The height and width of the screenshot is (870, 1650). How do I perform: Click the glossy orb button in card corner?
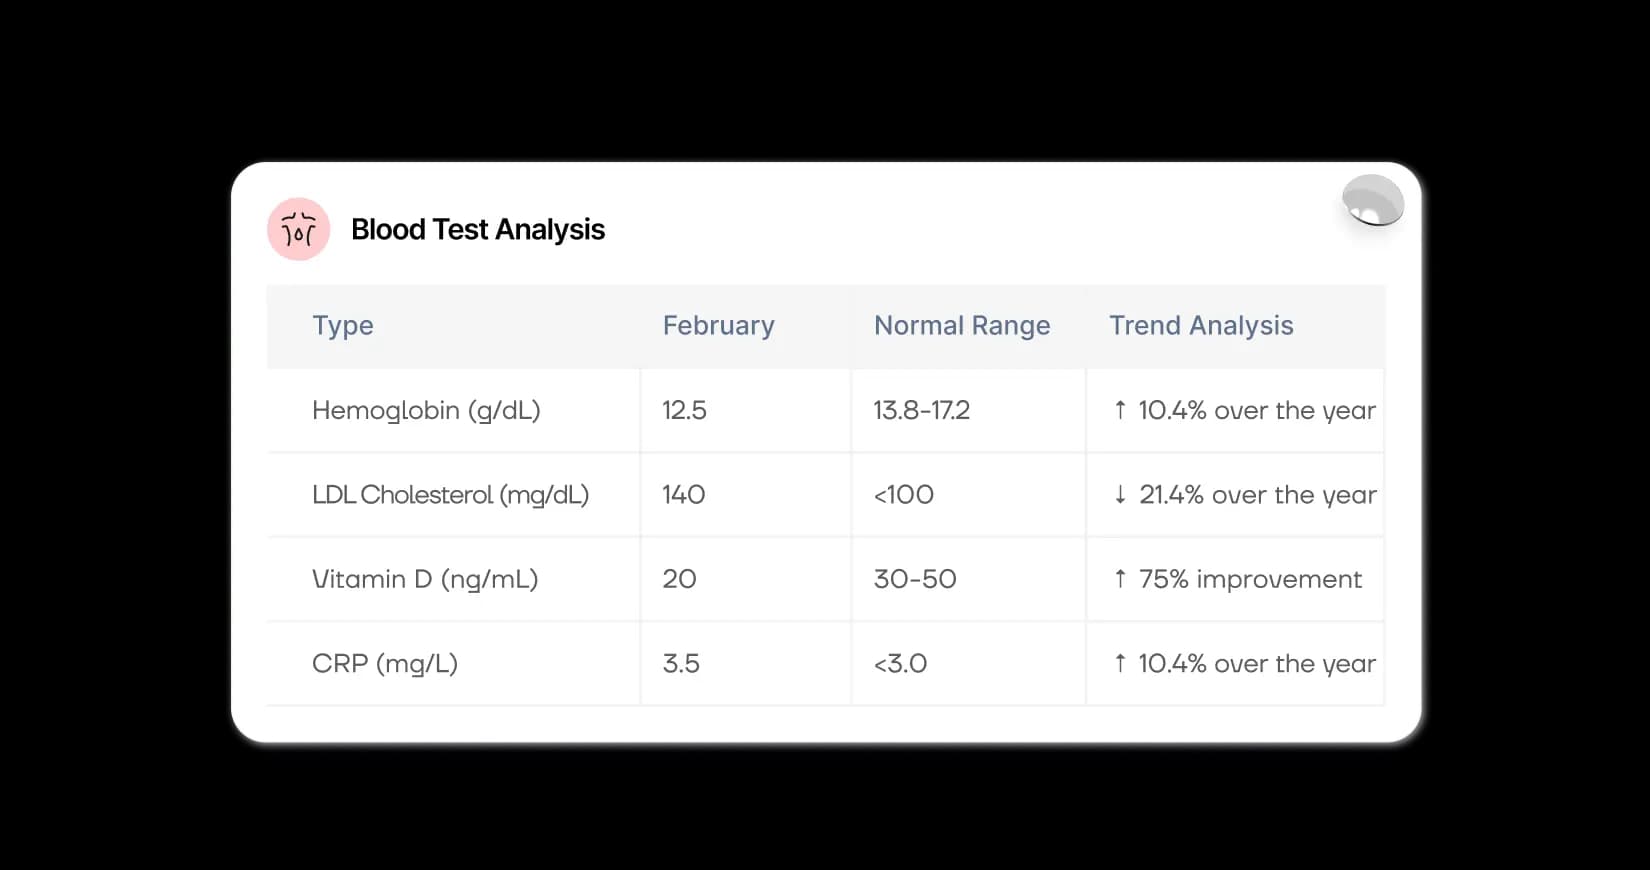click(1373, 201)
